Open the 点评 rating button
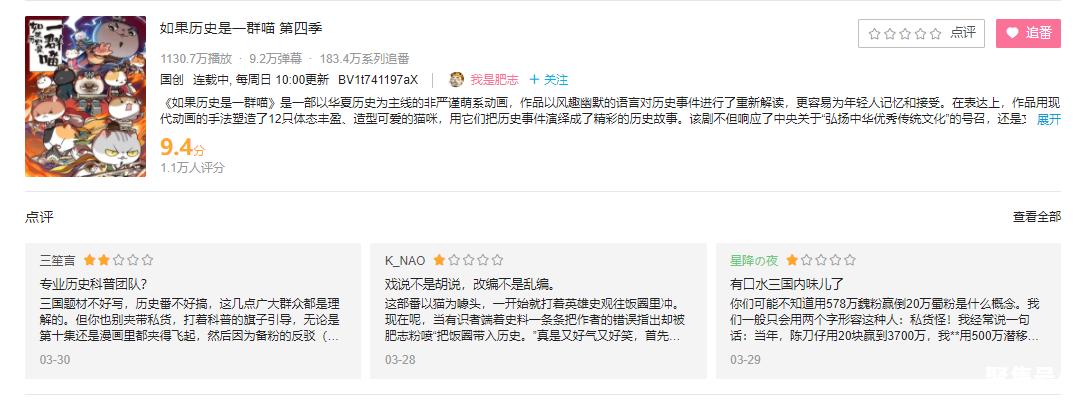1079x410 pixels. 921,33
